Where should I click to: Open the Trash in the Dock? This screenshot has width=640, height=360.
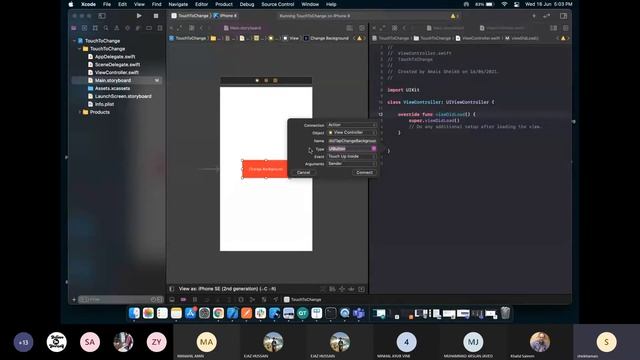tap(505, 313)
